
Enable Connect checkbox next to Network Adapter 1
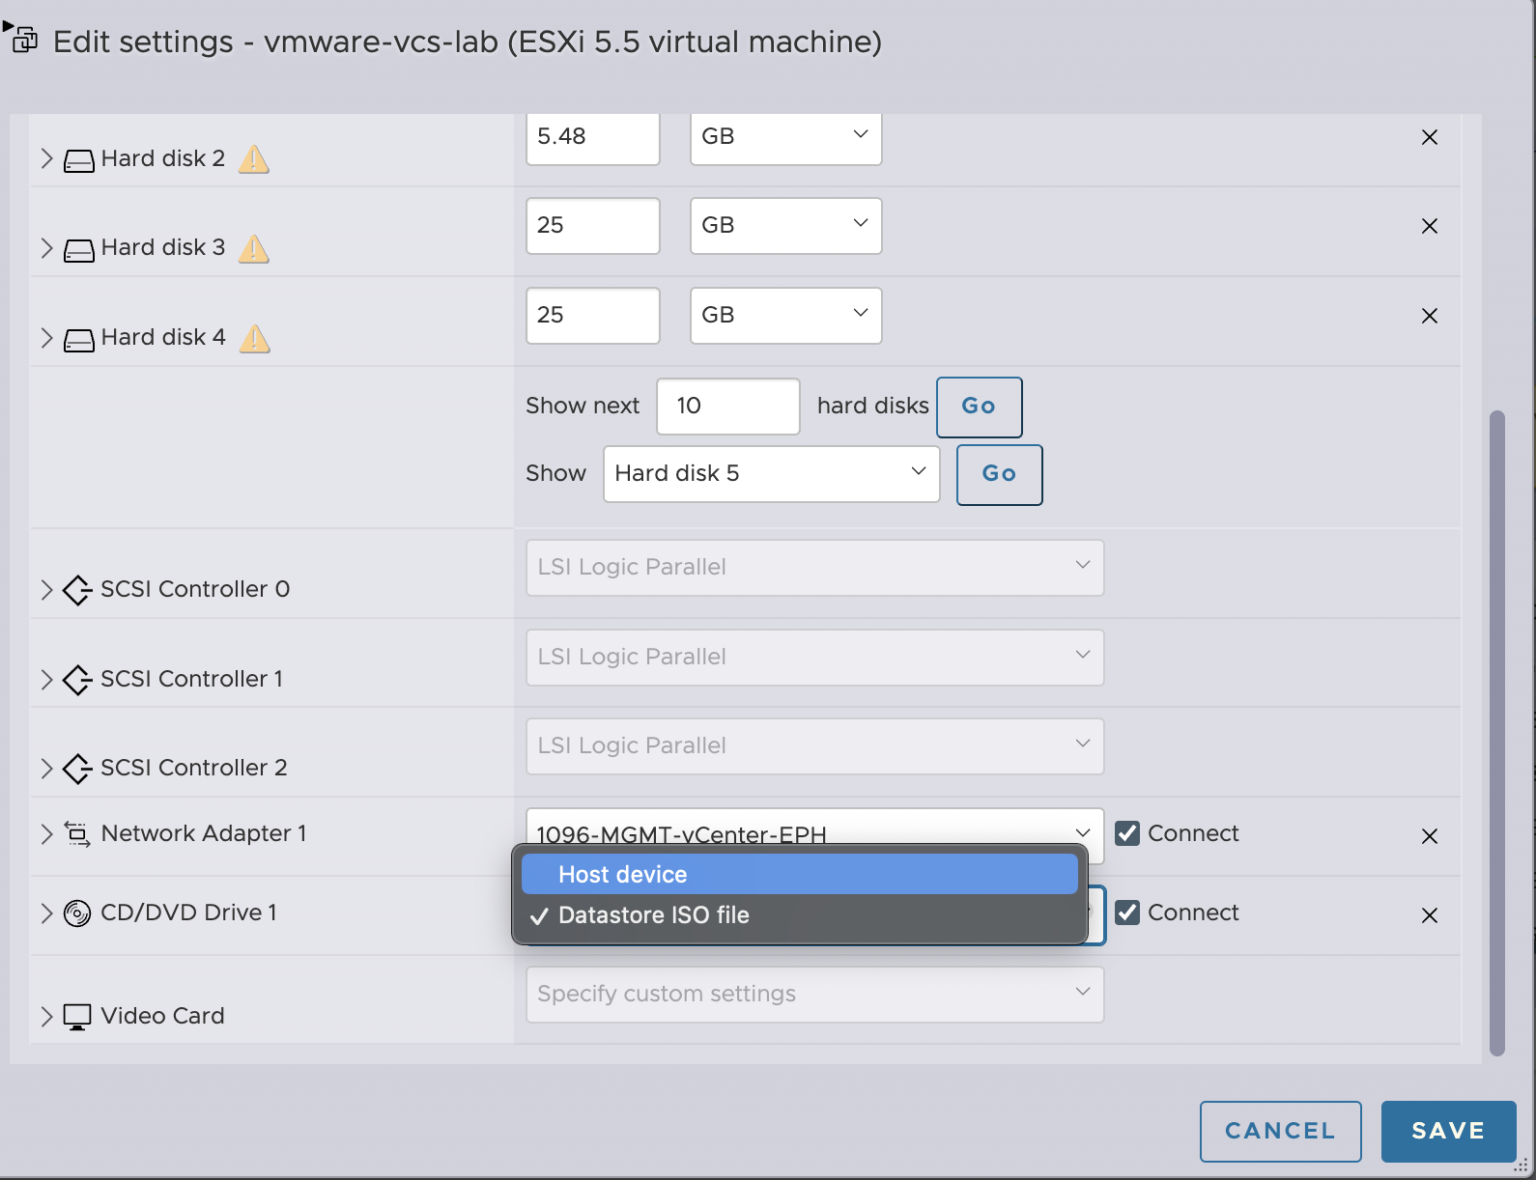1127,832
